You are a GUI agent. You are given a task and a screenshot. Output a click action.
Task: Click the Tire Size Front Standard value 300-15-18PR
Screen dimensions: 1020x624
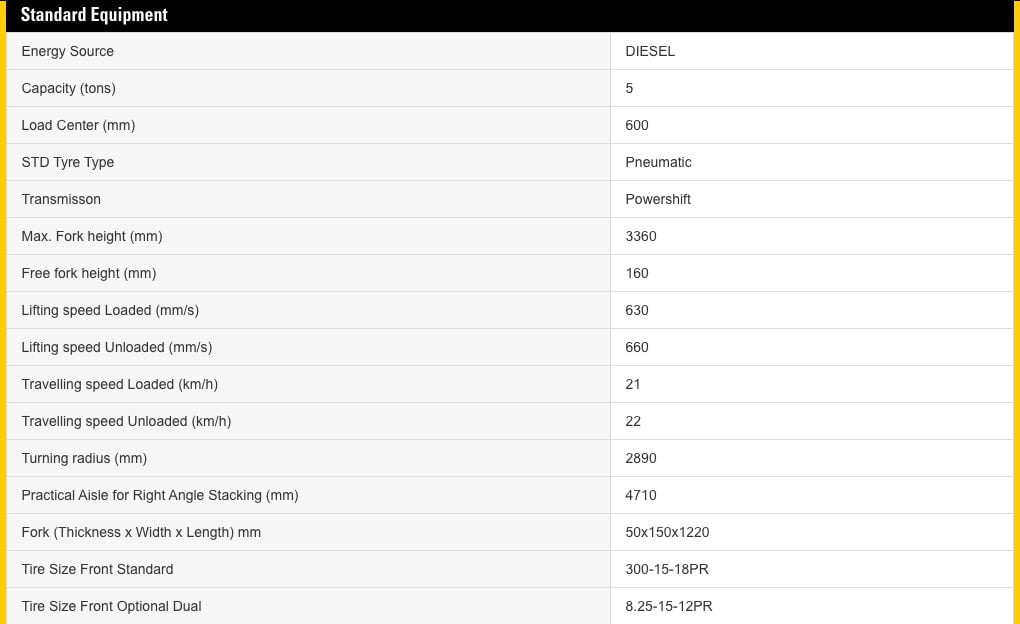point(667,569)
